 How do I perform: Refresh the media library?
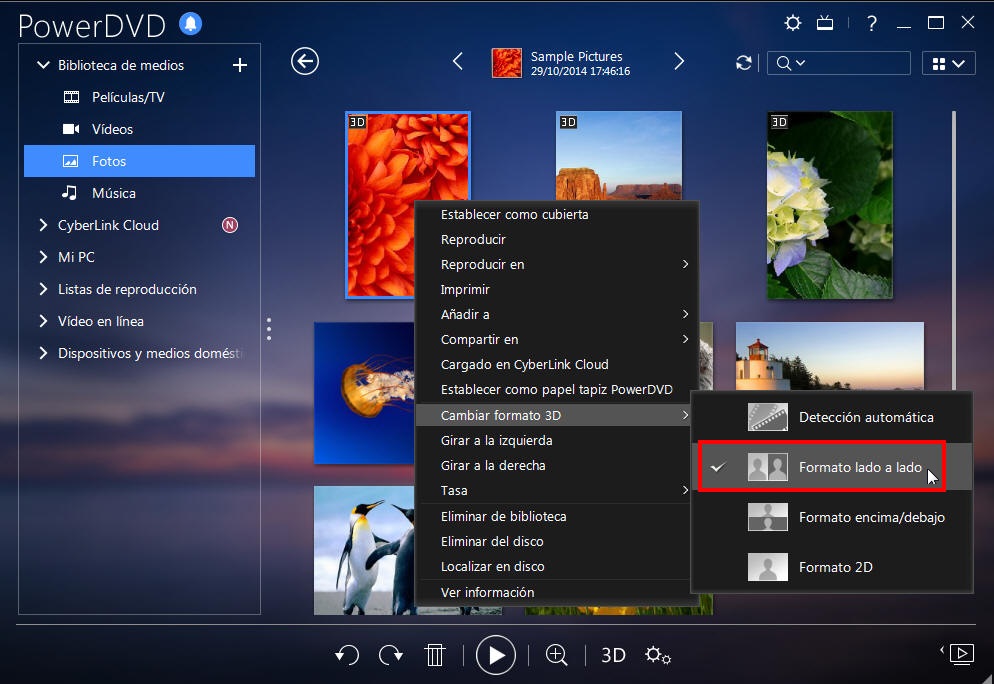point(744,63)
